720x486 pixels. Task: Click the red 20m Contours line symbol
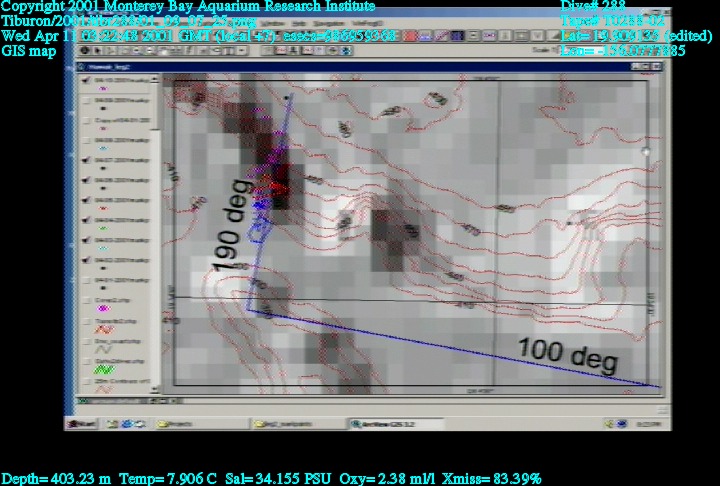click(103, 393)
